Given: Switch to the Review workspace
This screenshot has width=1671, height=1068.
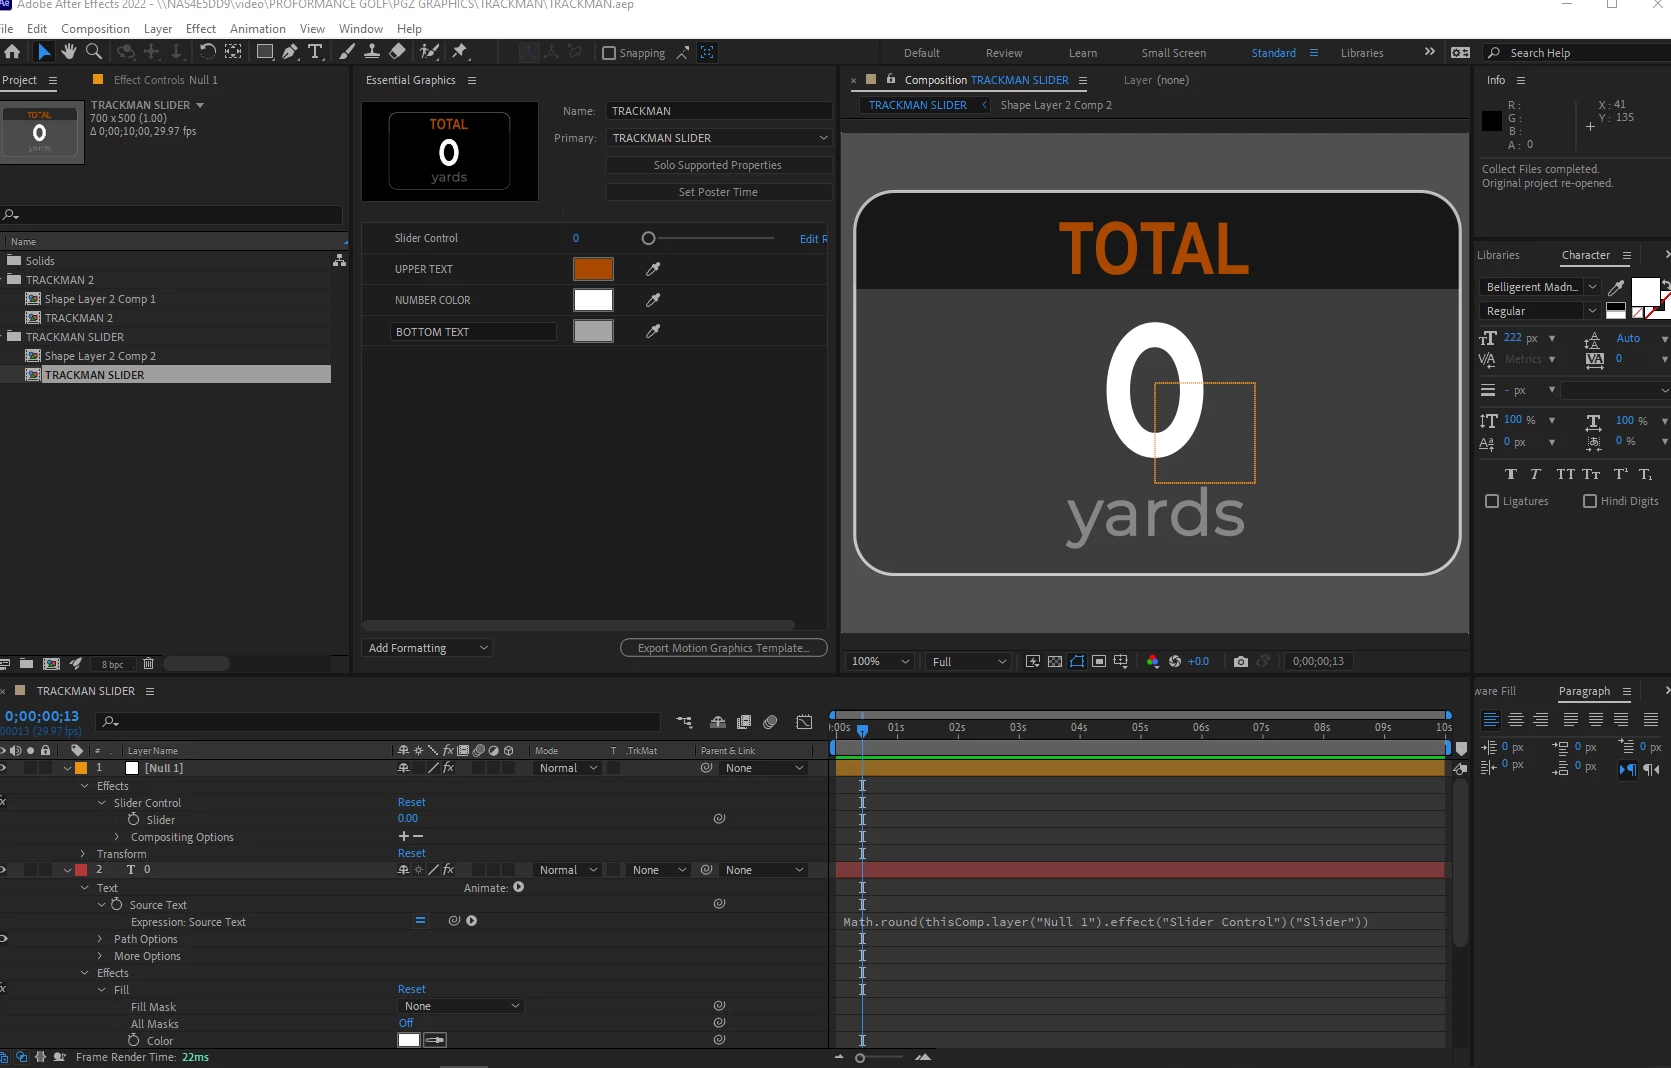Looking at the screenshot, I should (x=1004, y=53).
